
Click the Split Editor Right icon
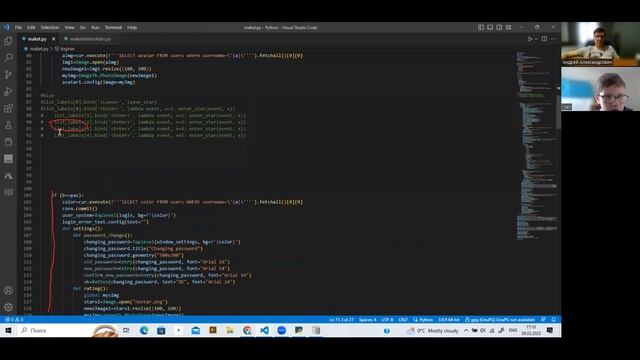pos(544,39)
